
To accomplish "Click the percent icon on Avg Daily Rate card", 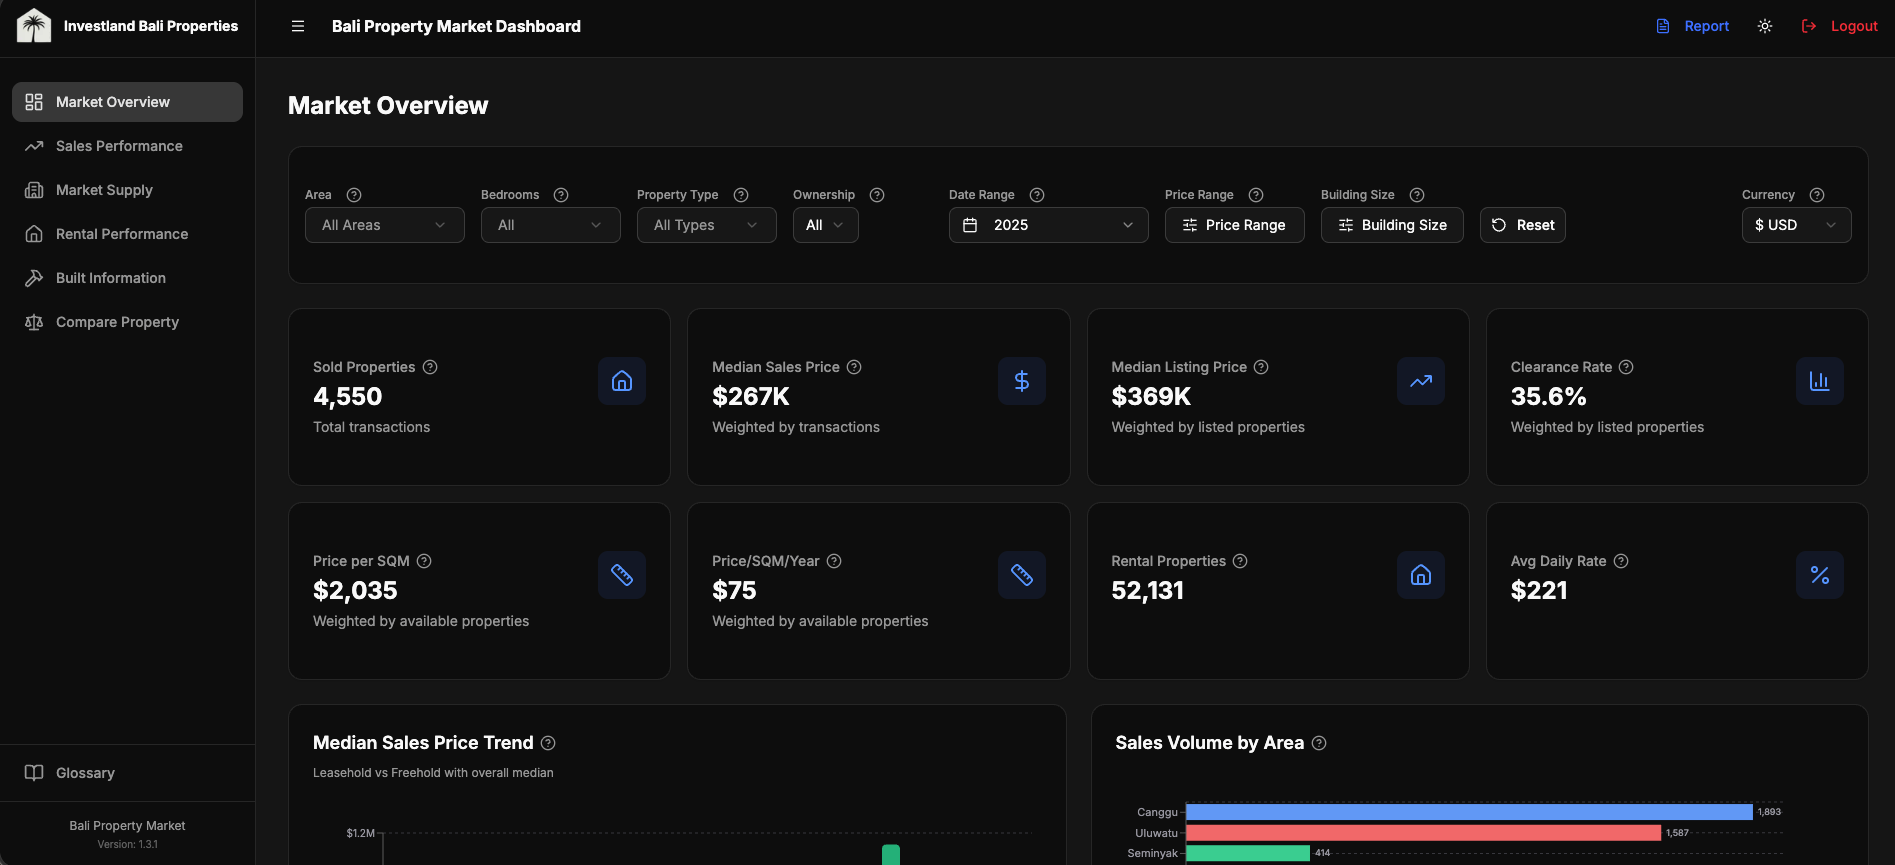I will coord(1819,575).
